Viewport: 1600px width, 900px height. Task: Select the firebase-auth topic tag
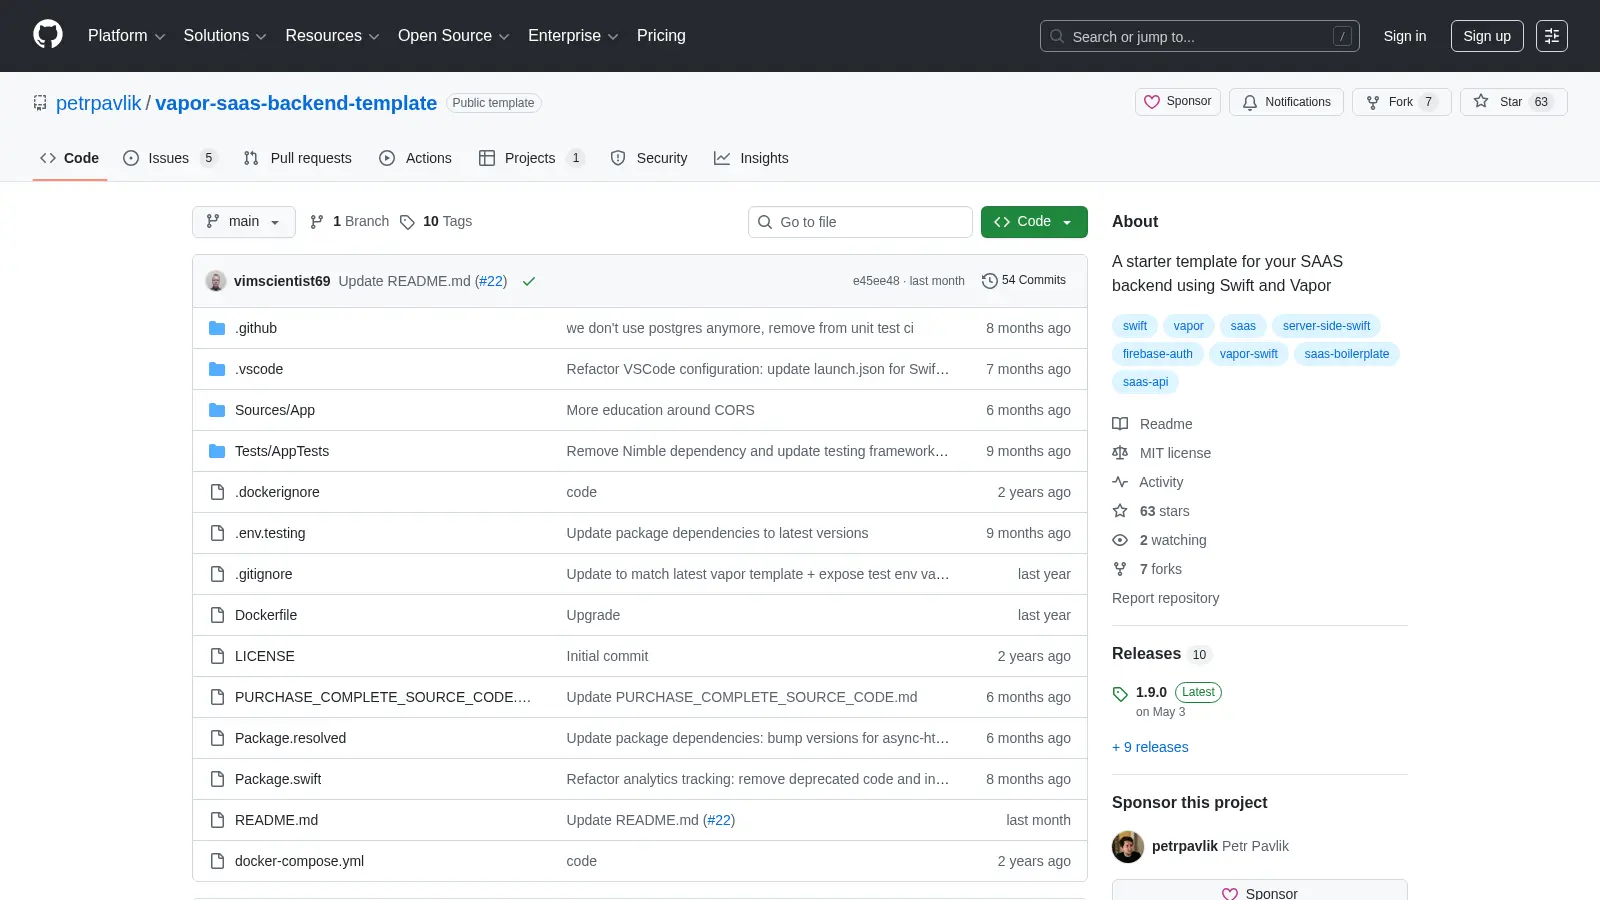(1157, 354)
